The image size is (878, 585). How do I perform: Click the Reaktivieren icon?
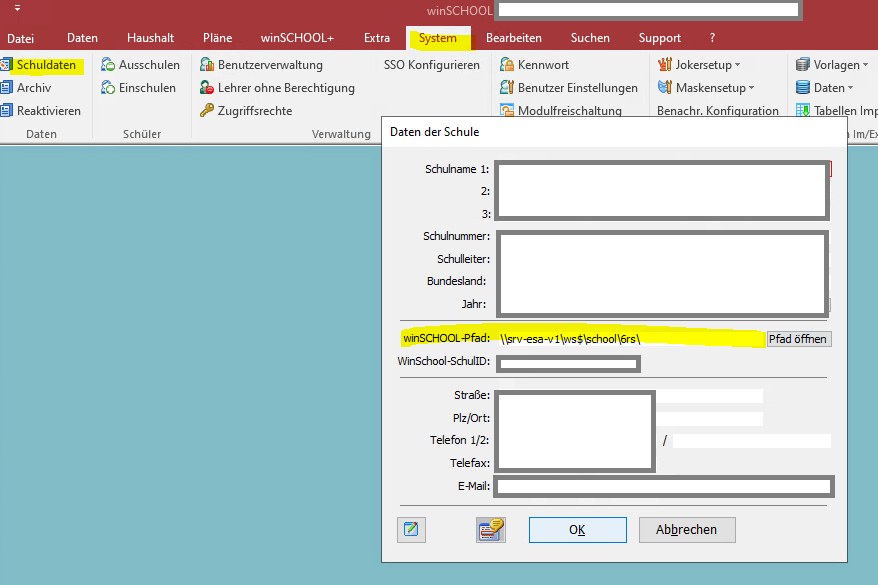point(6,110)
